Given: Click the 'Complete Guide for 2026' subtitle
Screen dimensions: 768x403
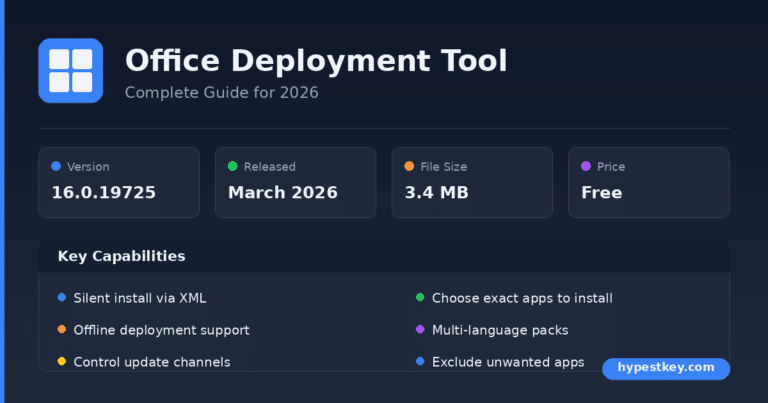Looking at the screenshot, I should tap(221, 93).
